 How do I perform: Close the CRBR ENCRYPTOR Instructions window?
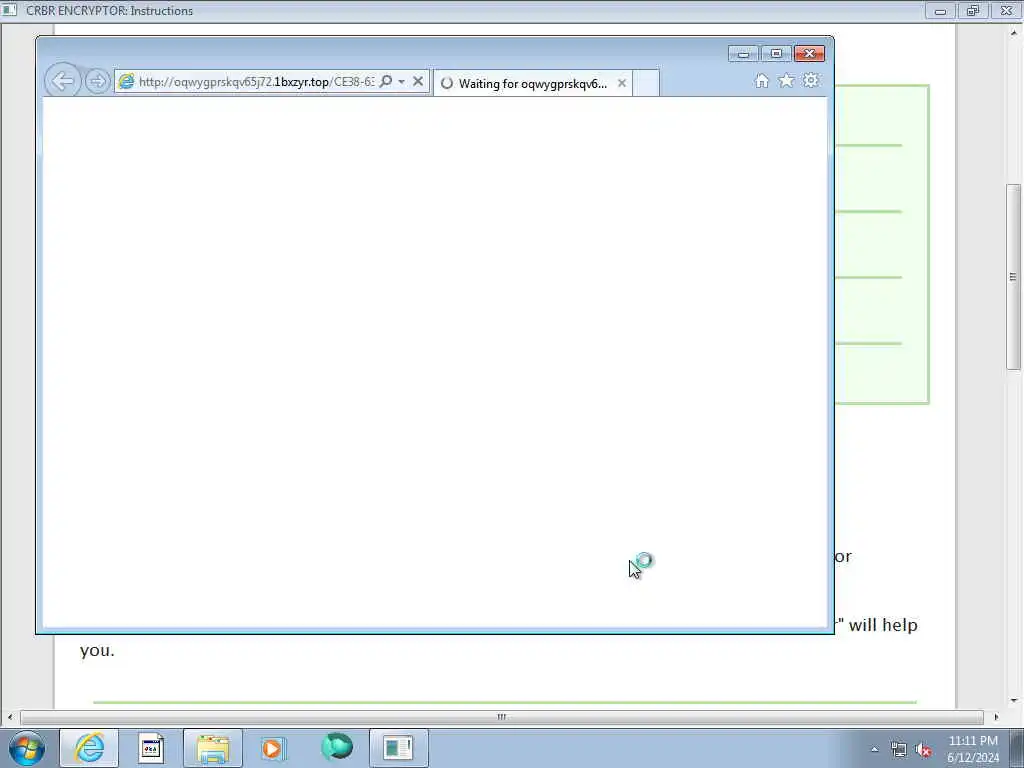[1006, 11]
